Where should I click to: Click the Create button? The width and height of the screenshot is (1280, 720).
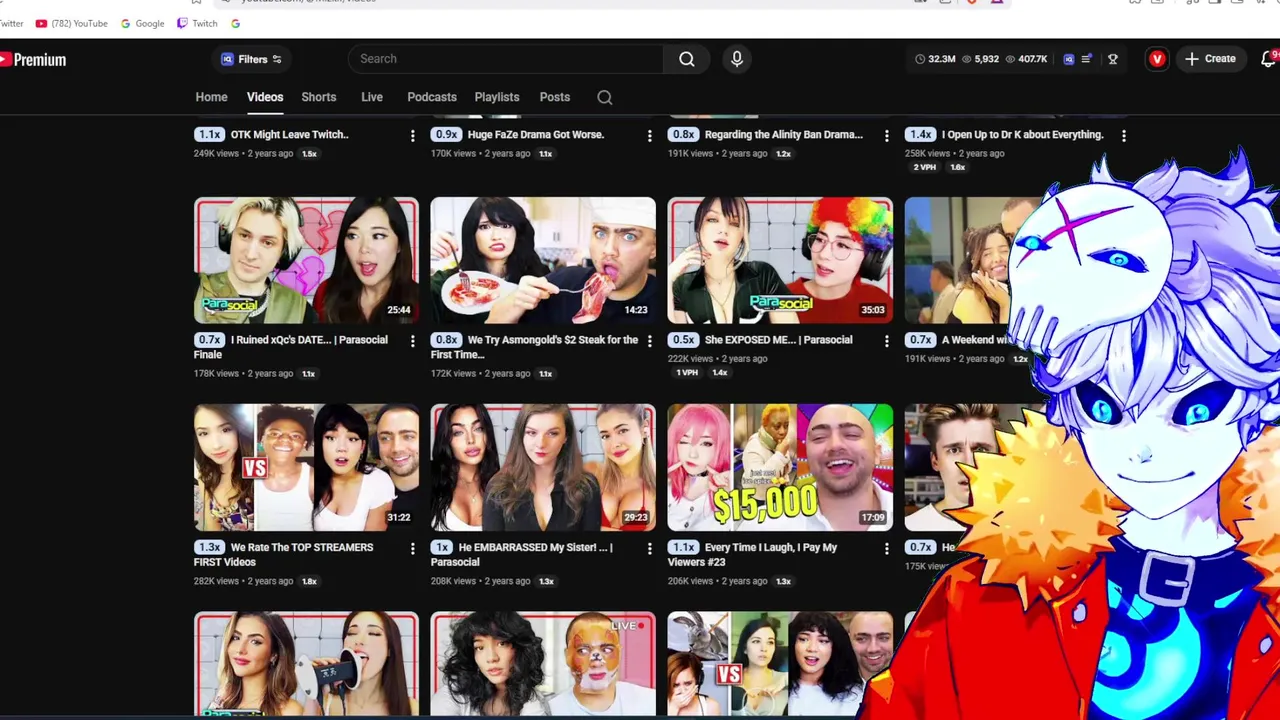[1211, 59]
